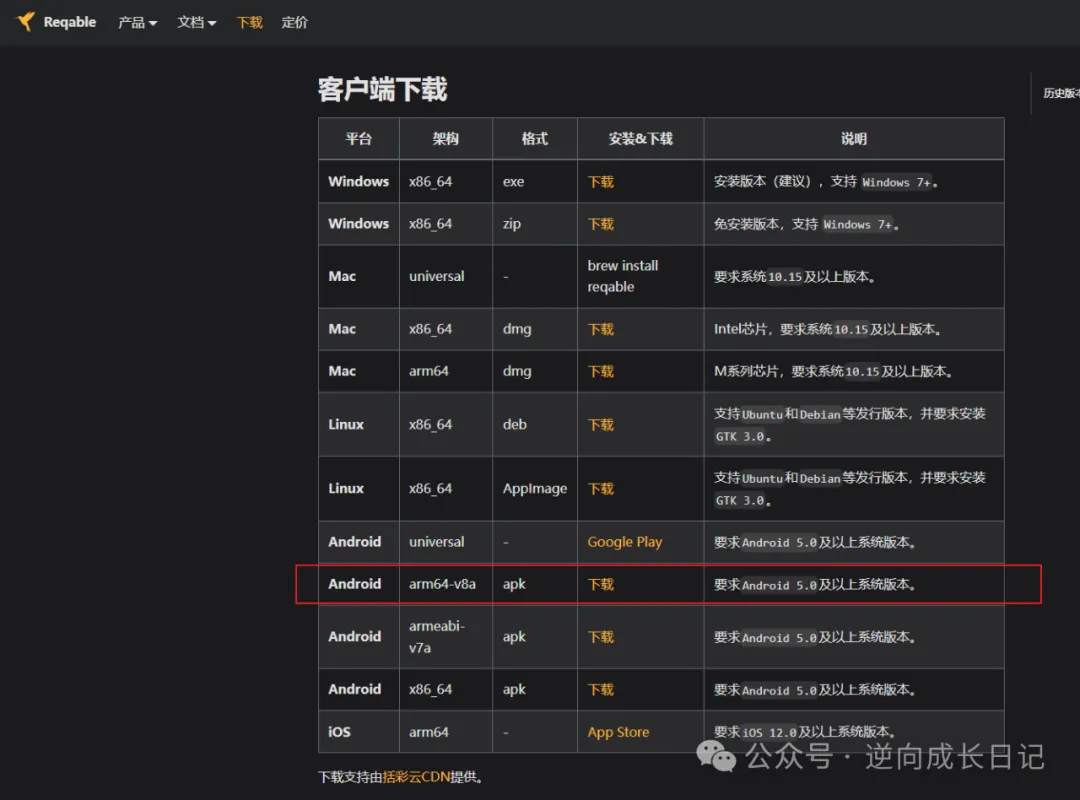Click the 平台 column header
Image resolution: width=1080 pixels, height=800 pixels.
click(x=358, y=139)
